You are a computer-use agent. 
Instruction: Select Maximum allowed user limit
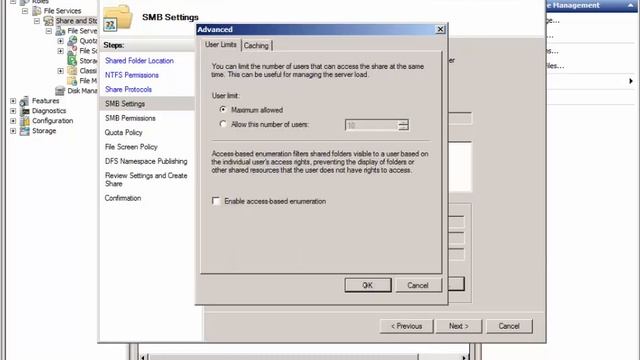pos(223,110)
